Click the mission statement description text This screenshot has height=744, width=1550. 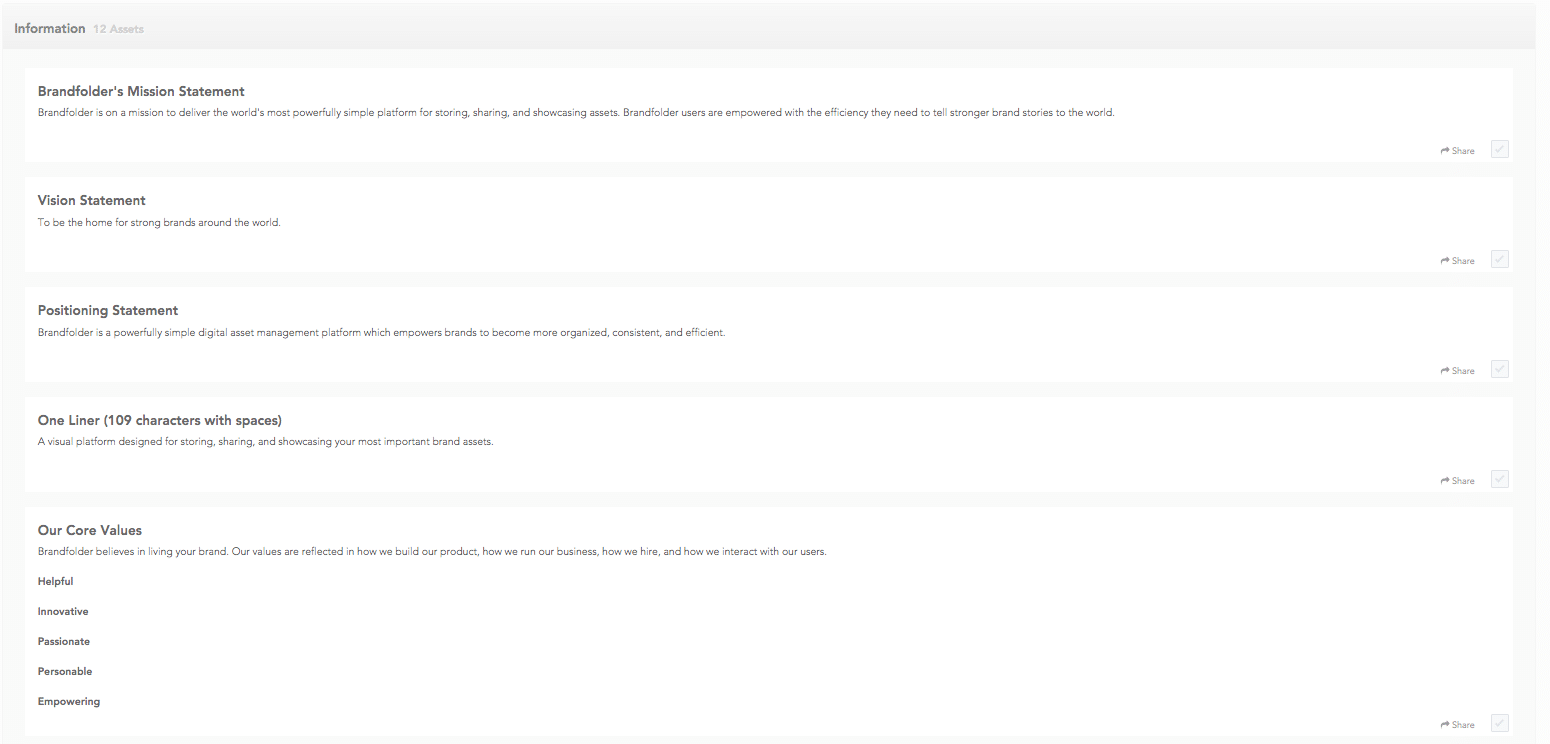coord(576,113)
